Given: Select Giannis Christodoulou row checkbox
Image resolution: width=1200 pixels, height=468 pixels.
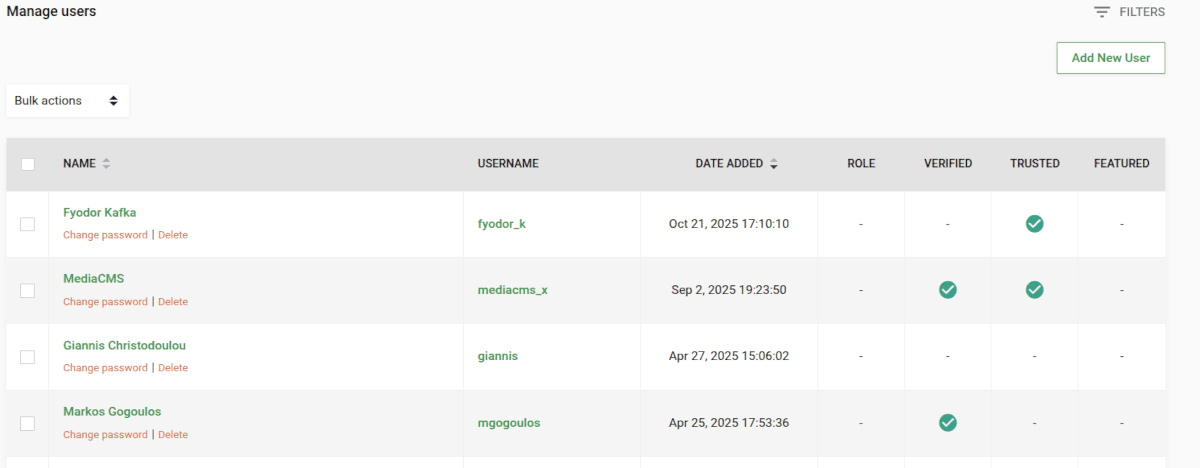Looking at the screenshot, I should click(x=28, y=357).
